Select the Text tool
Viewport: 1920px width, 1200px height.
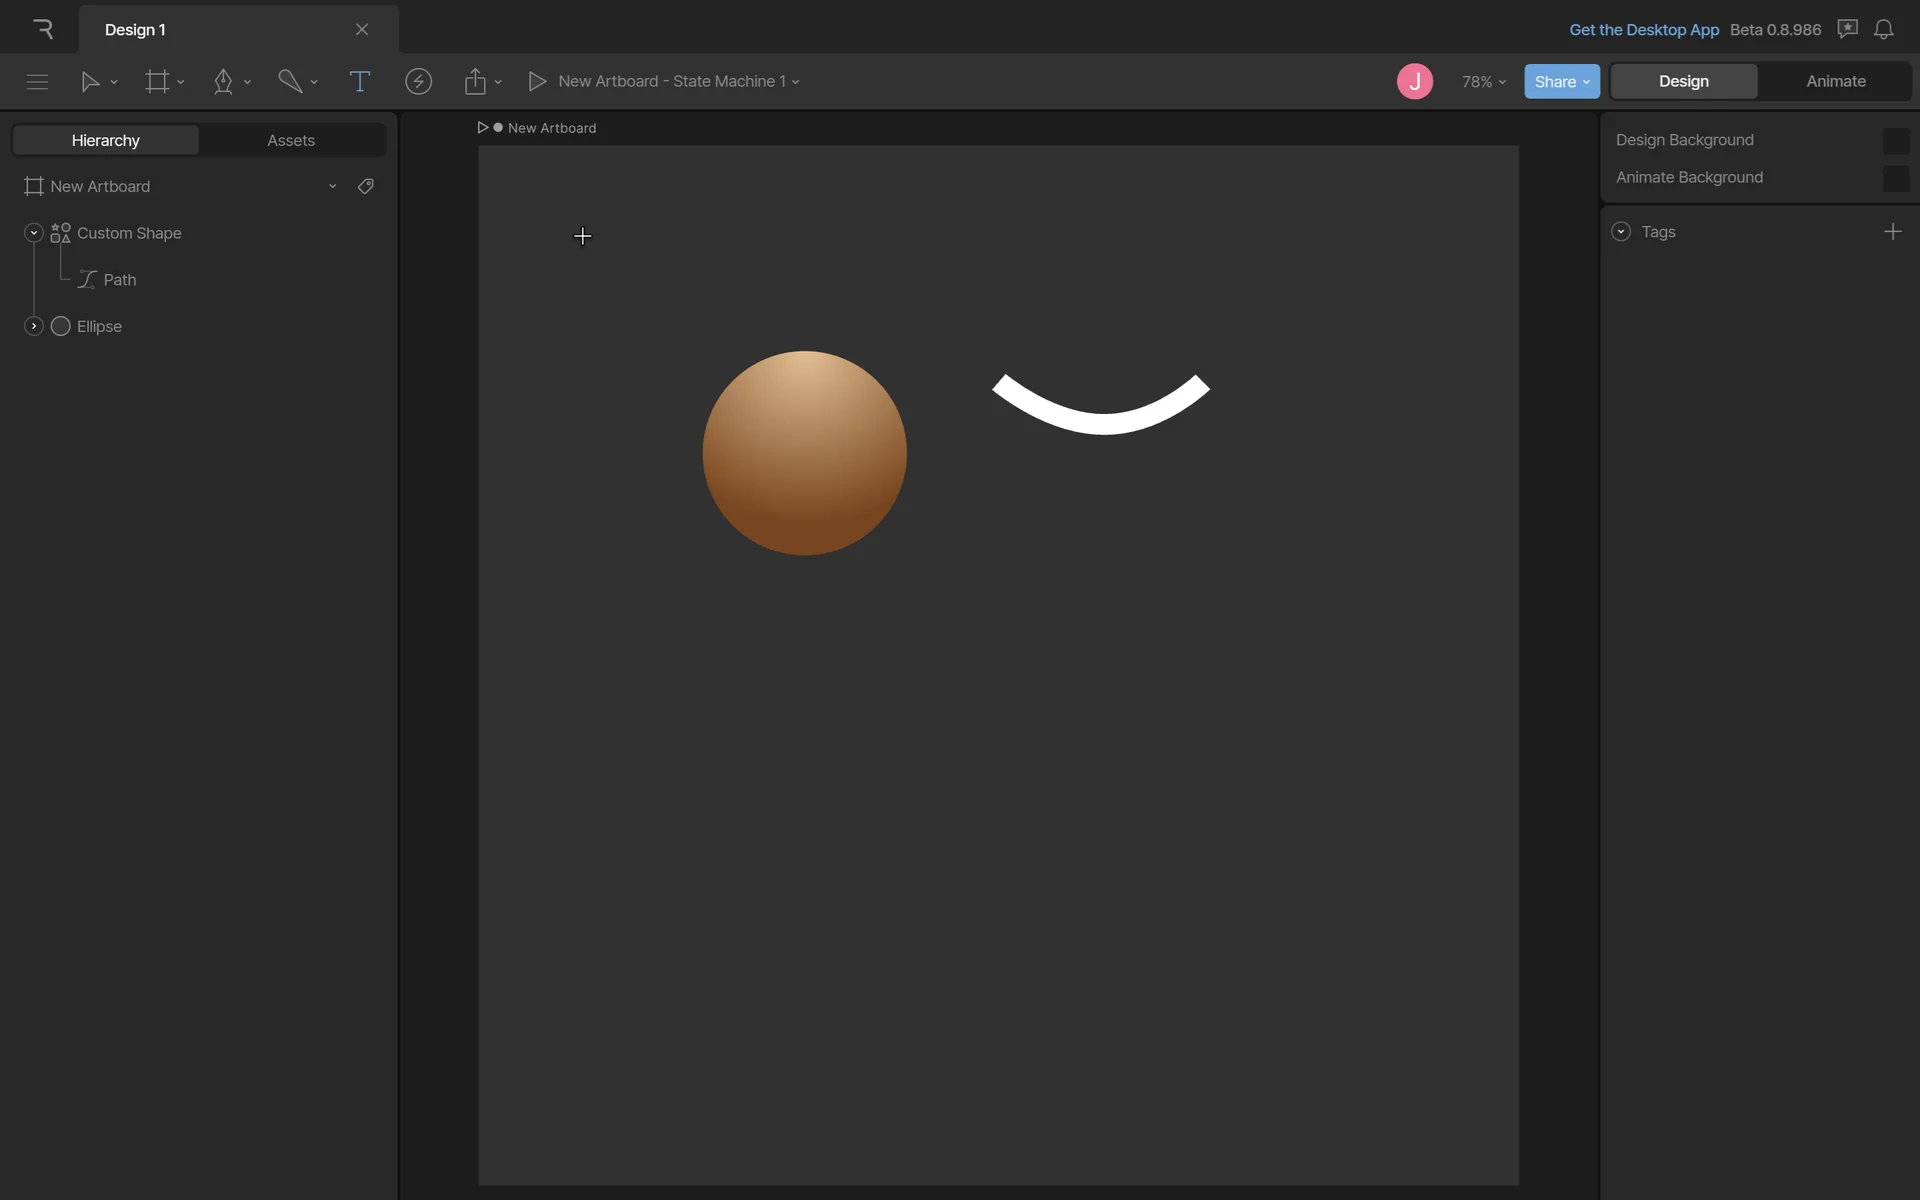[x=359, y=82]
